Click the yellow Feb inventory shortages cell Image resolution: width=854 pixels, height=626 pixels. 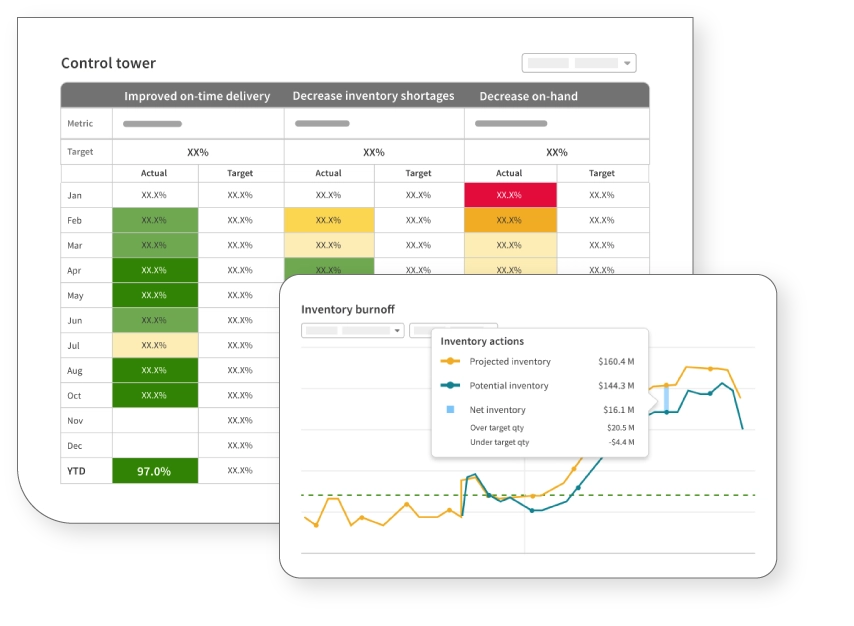click(x=329, y=220)
